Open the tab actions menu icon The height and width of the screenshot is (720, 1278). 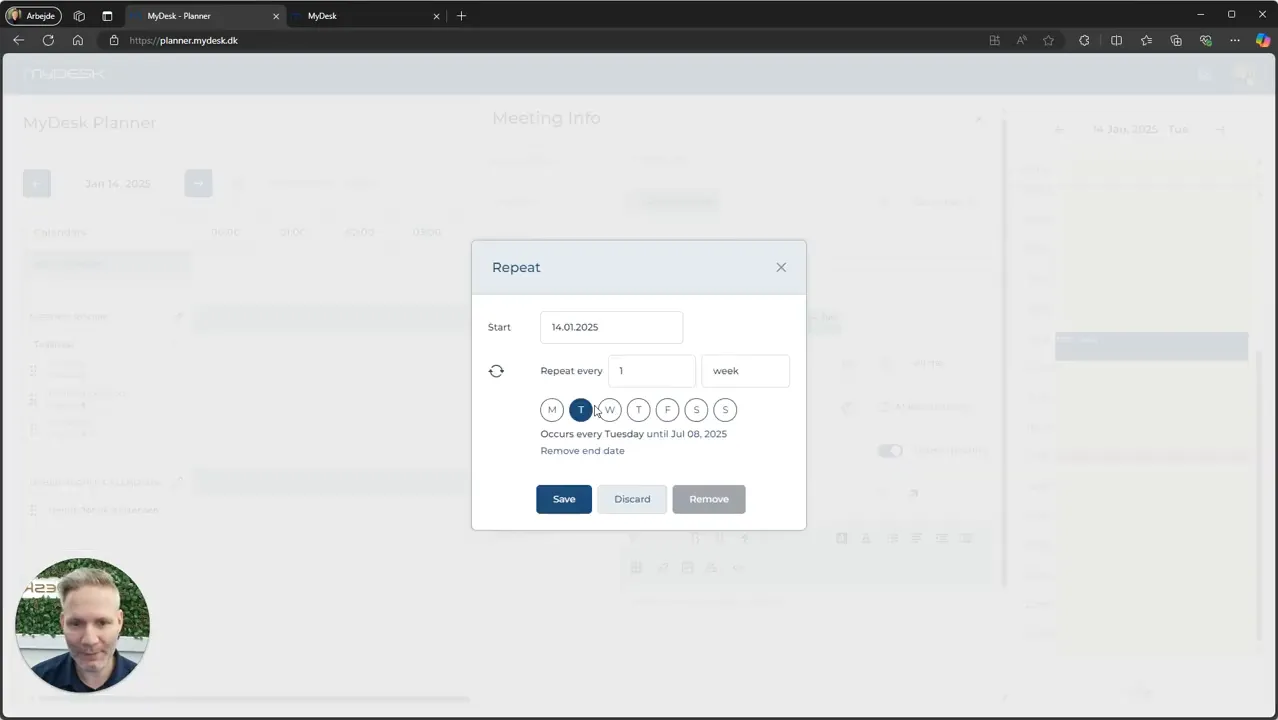tap(107, 16)
